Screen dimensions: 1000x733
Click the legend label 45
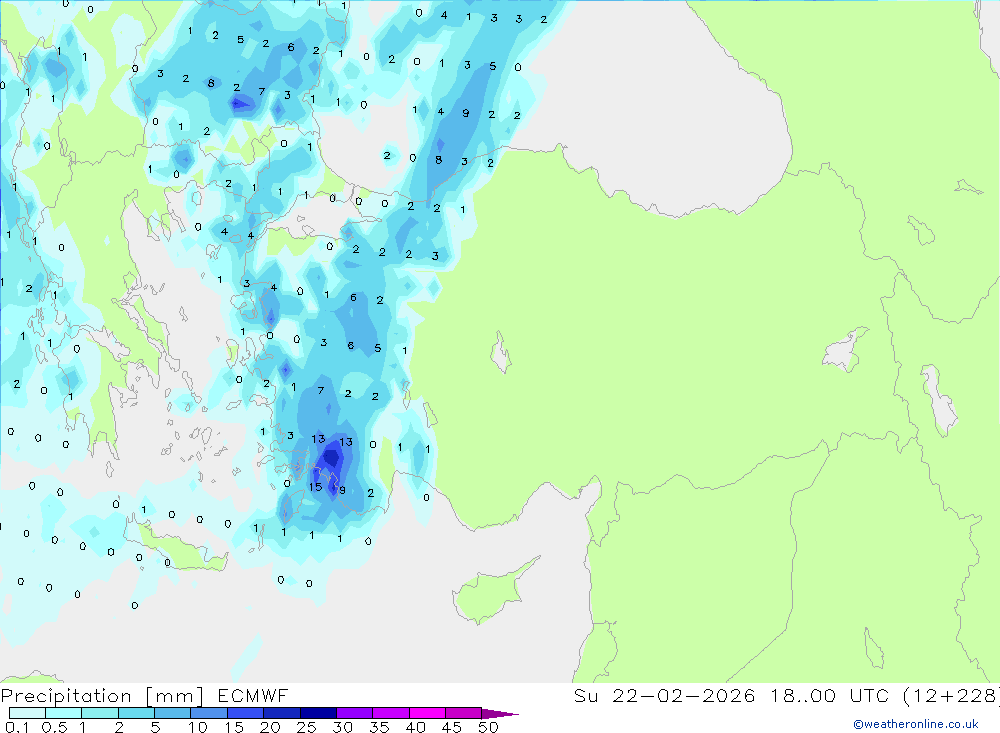click(452, 727)
